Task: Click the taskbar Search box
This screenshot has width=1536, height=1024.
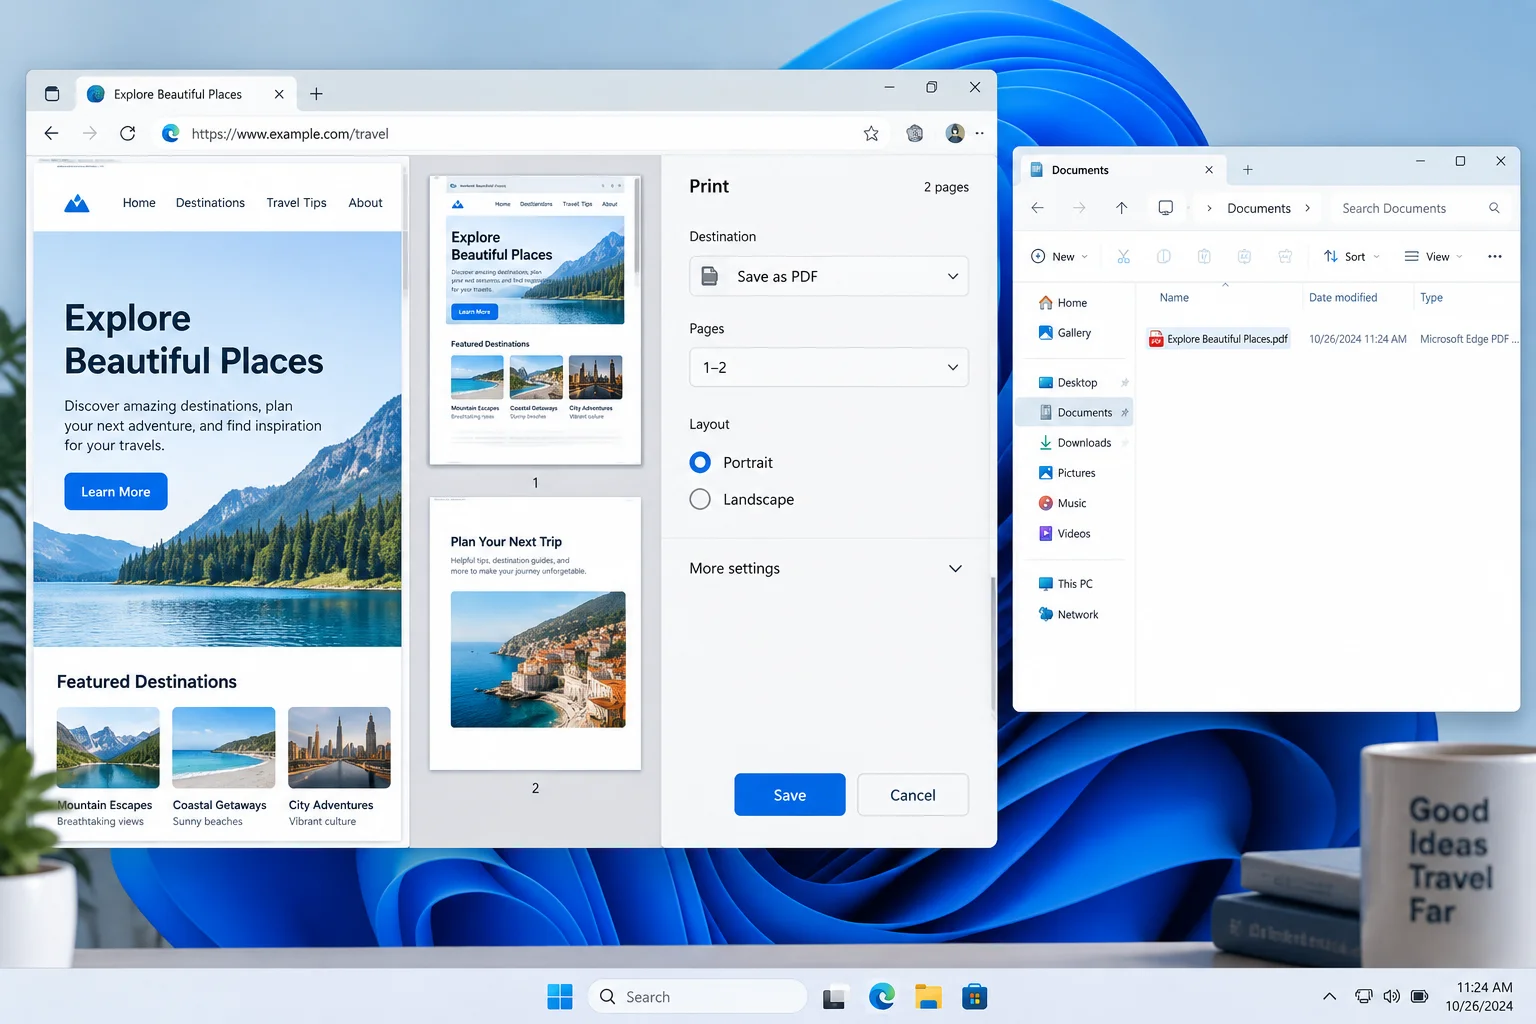Action: coord(697,996)
